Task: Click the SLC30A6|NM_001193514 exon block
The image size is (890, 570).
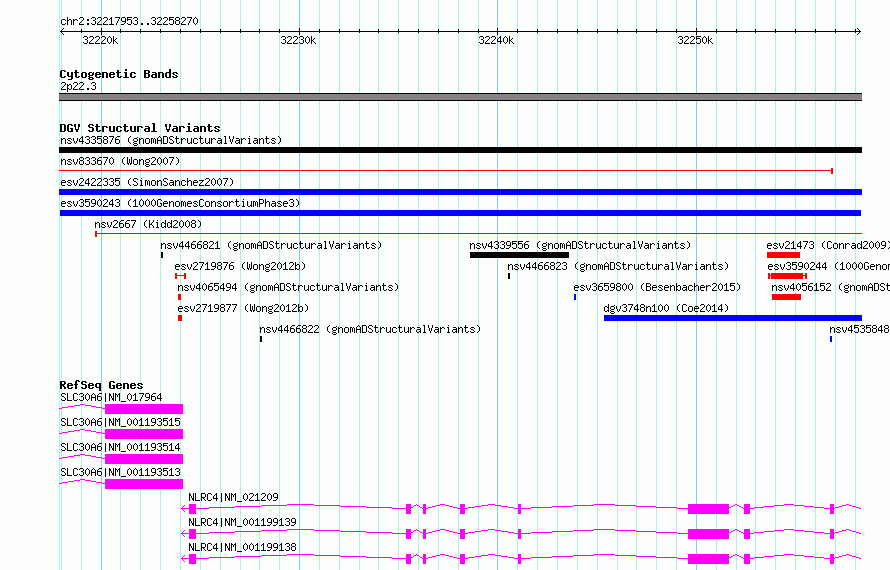Action: click(x=144, y=459)
